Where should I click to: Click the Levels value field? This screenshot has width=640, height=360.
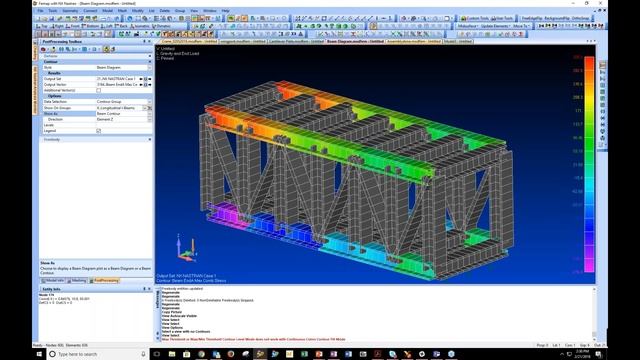(x=124, y=125)
